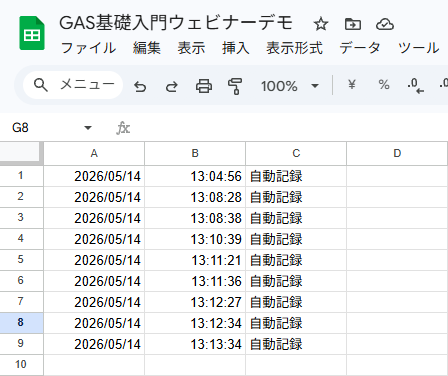Select column C header
This screenshot has height=376, width=448.
click(296, 153)
